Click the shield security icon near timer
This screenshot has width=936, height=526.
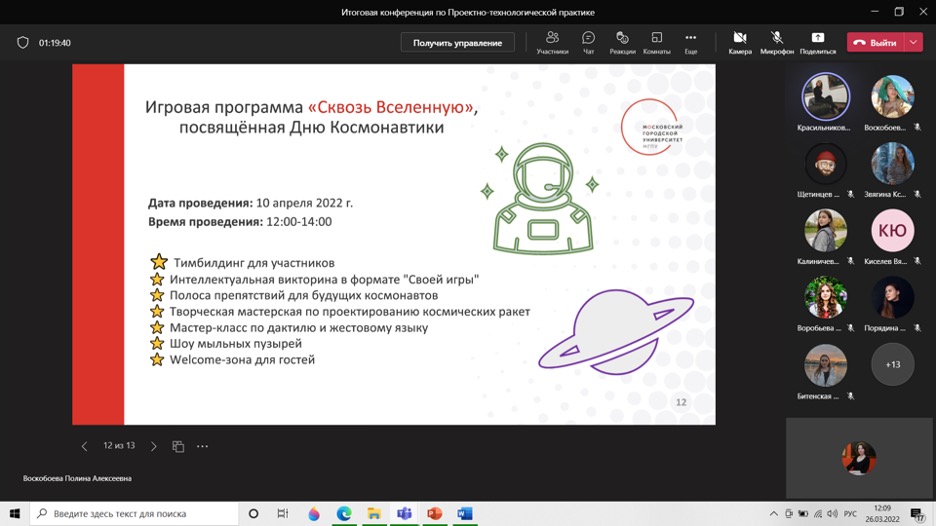coord(23,43)
